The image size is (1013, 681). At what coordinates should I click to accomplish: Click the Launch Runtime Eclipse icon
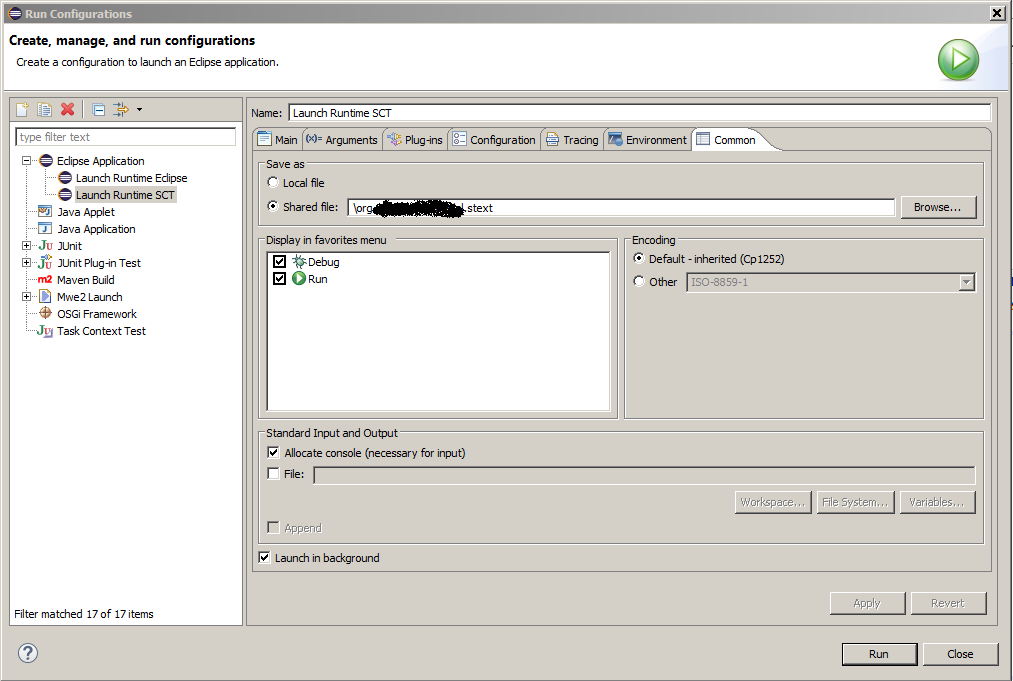[x=65, y=178]
